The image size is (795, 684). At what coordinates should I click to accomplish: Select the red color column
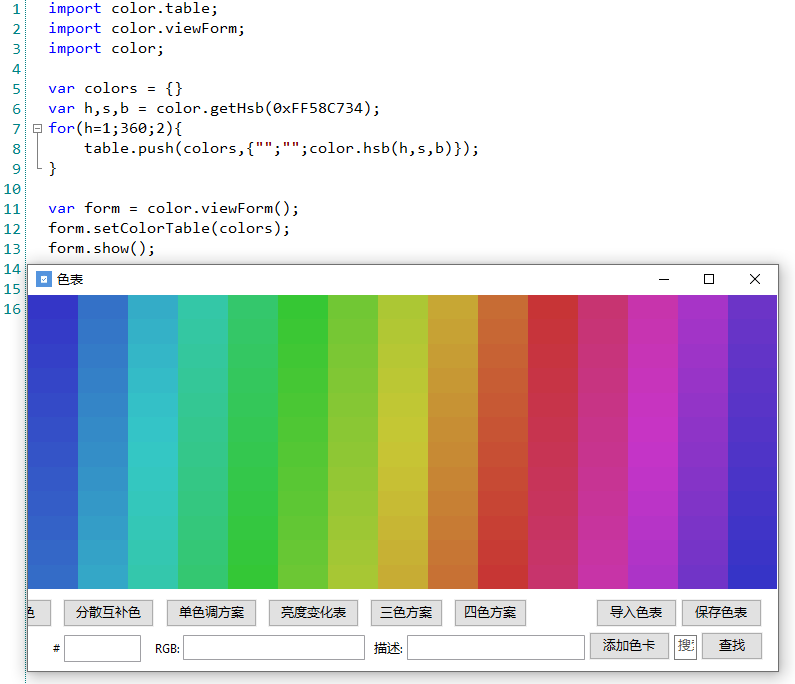click(x=552, y=440)
